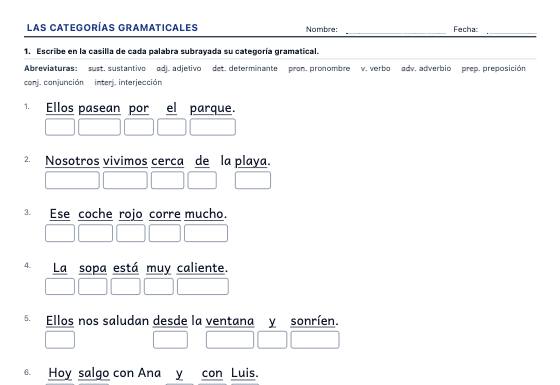The width and height of the screenshot is (560, 385).
Task: Click the underlined name 'Luis'
Action: 243,373
